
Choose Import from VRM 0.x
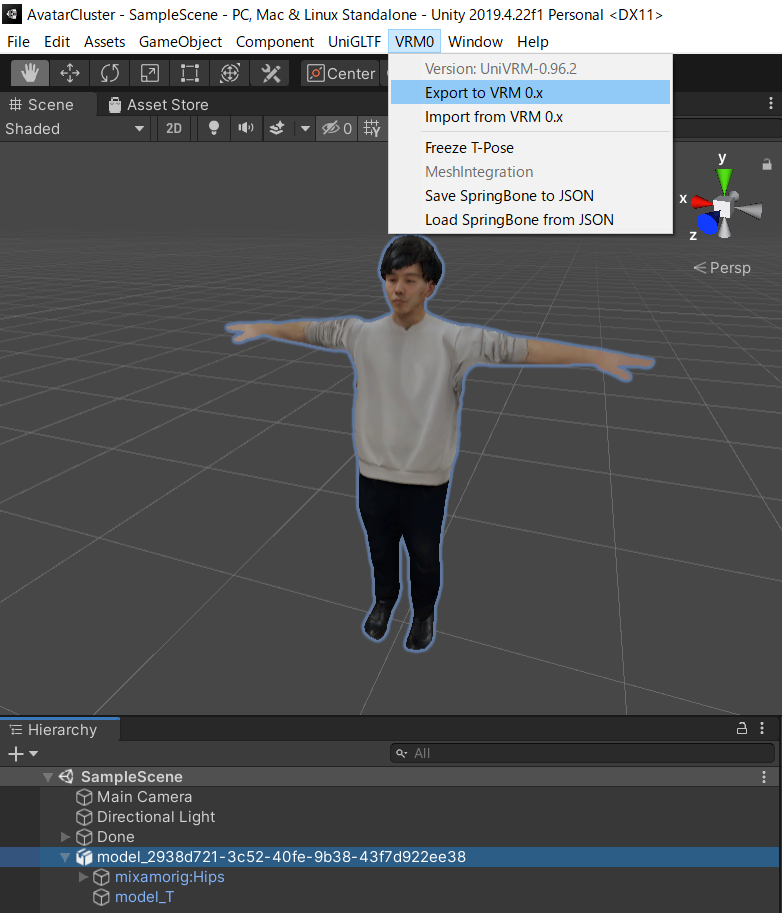click(x=530, y=117)
